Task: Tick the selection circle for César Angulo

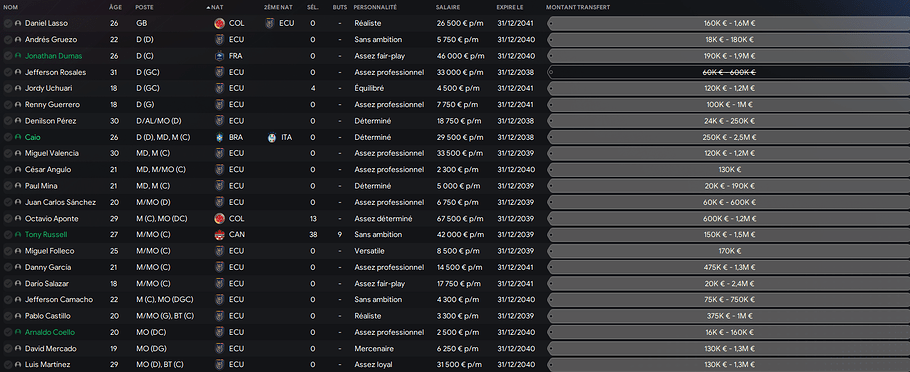Action: pos(8,170)
